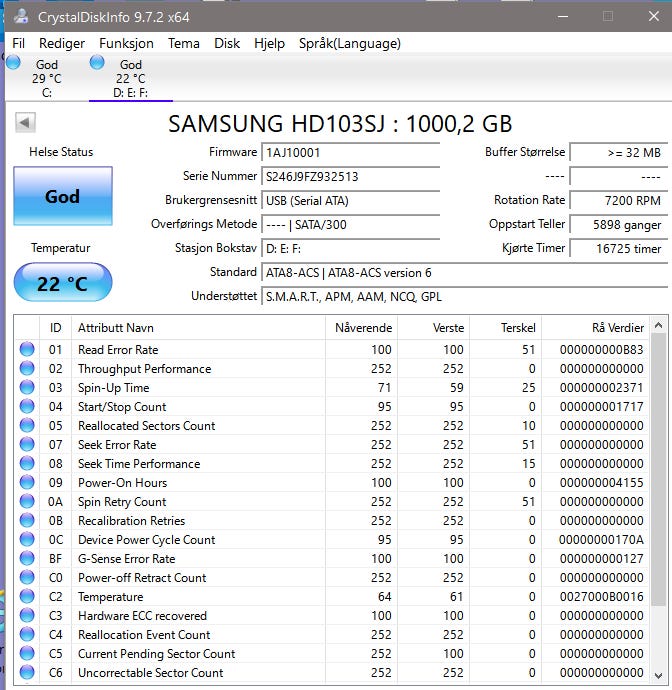Click status orb next to Temperature attribute
Screen dimensions: 672x690
(27, 597)
